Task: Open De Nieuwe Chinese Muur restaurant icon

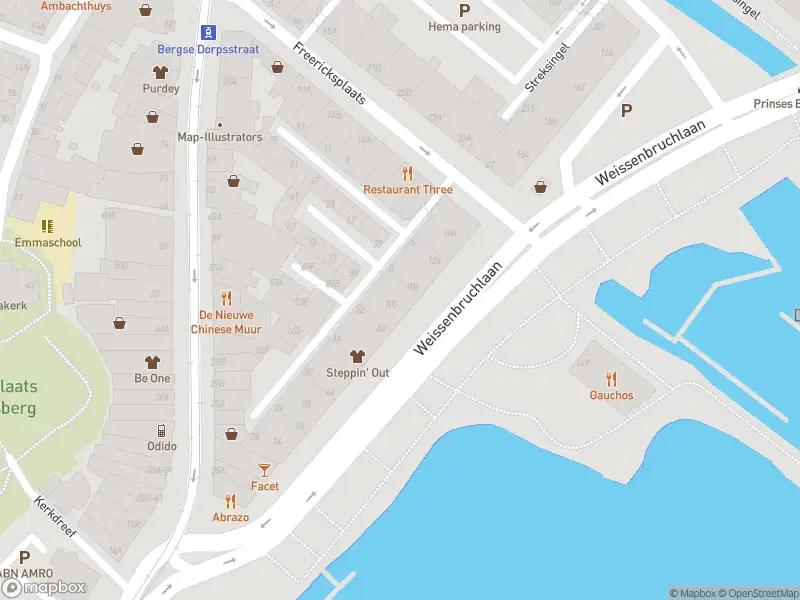Action: (226, 298)
